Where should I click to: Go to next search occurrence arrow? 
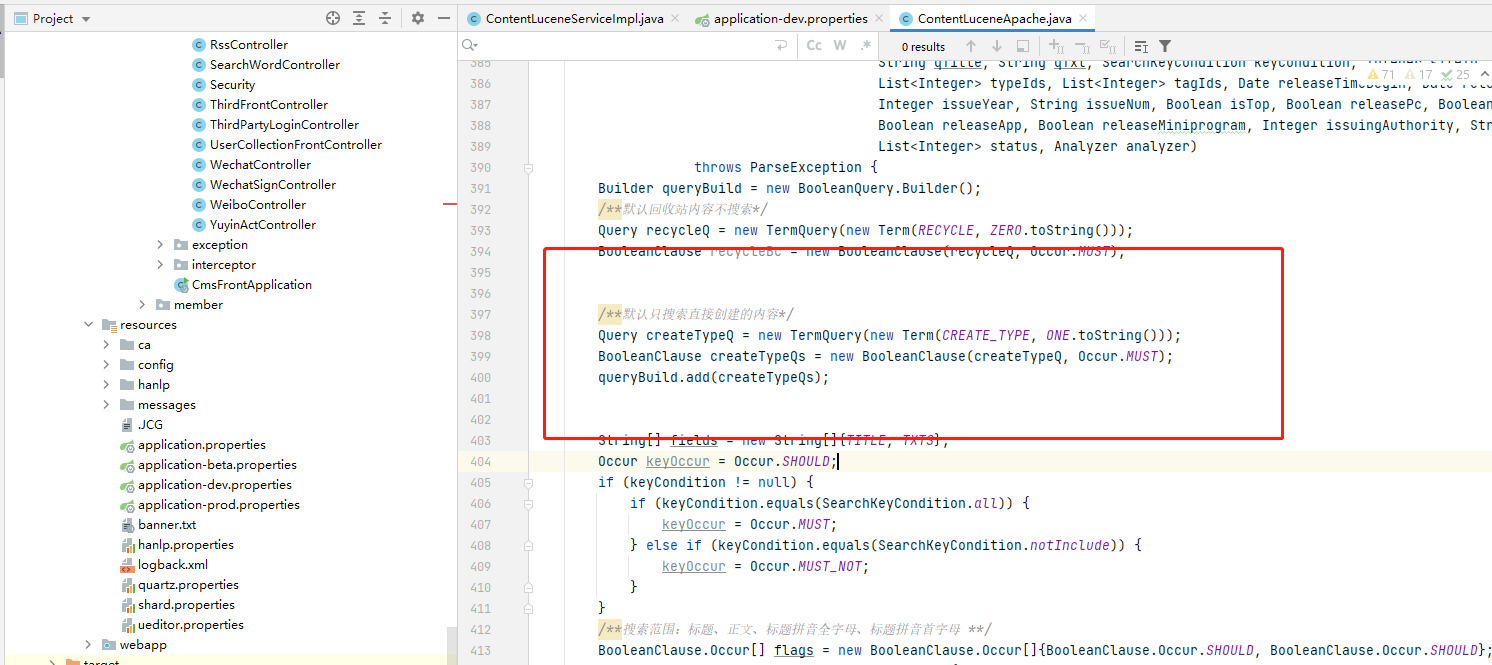tap(996, 46)
